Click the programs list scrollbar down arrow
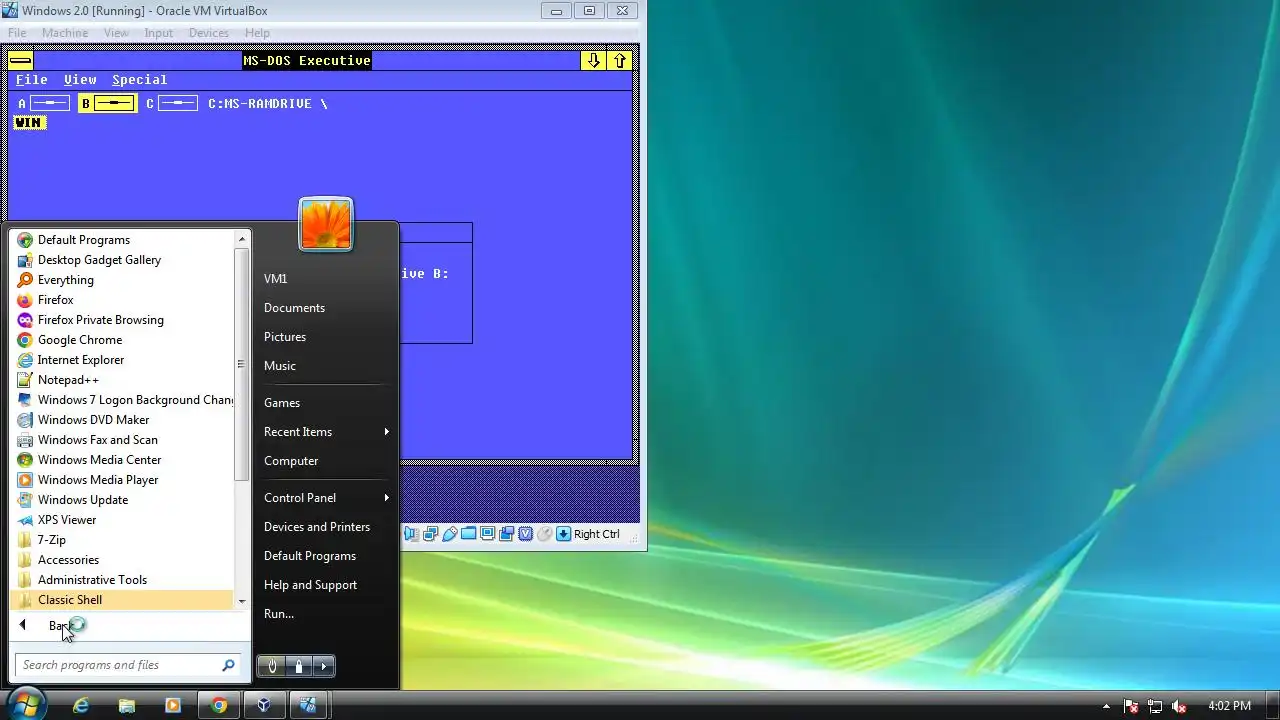Viewport: 1280px width, 720px height. pos(241,601)
